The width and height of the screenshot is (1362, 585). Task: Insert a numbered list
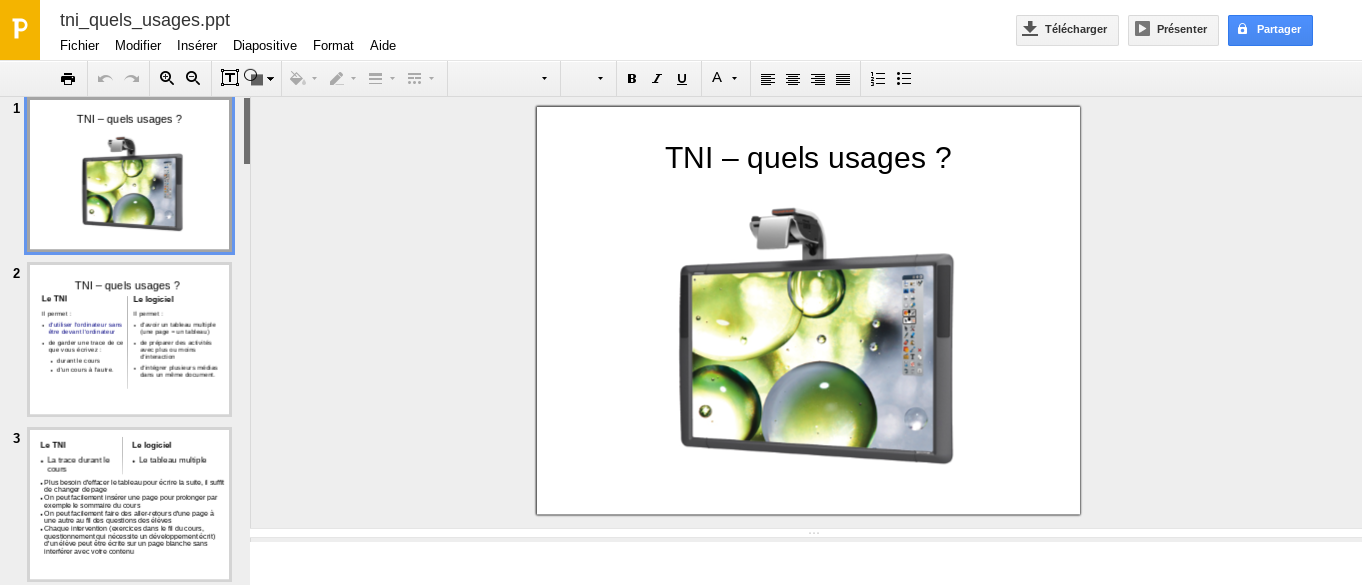click(878, 79)
